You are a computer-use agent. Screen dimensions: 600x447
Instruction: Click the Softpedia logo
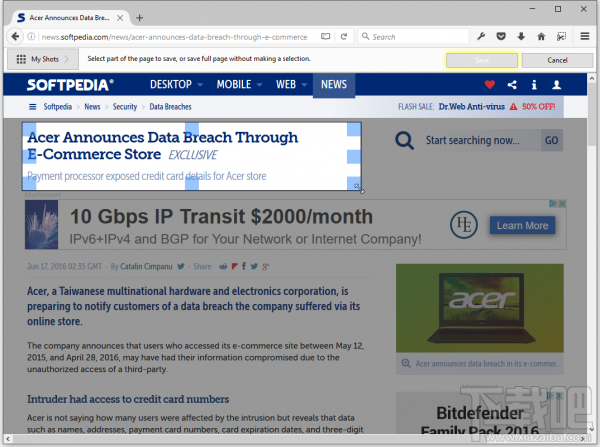coord(70,85)
